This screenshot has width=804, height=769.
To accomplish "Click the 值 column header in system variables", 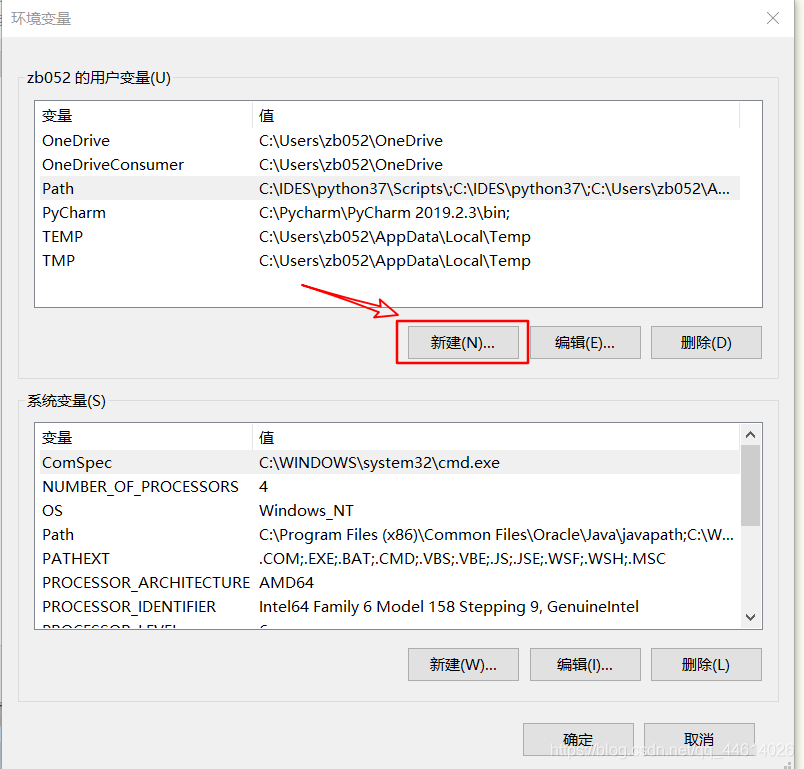I will pos(496,437).
